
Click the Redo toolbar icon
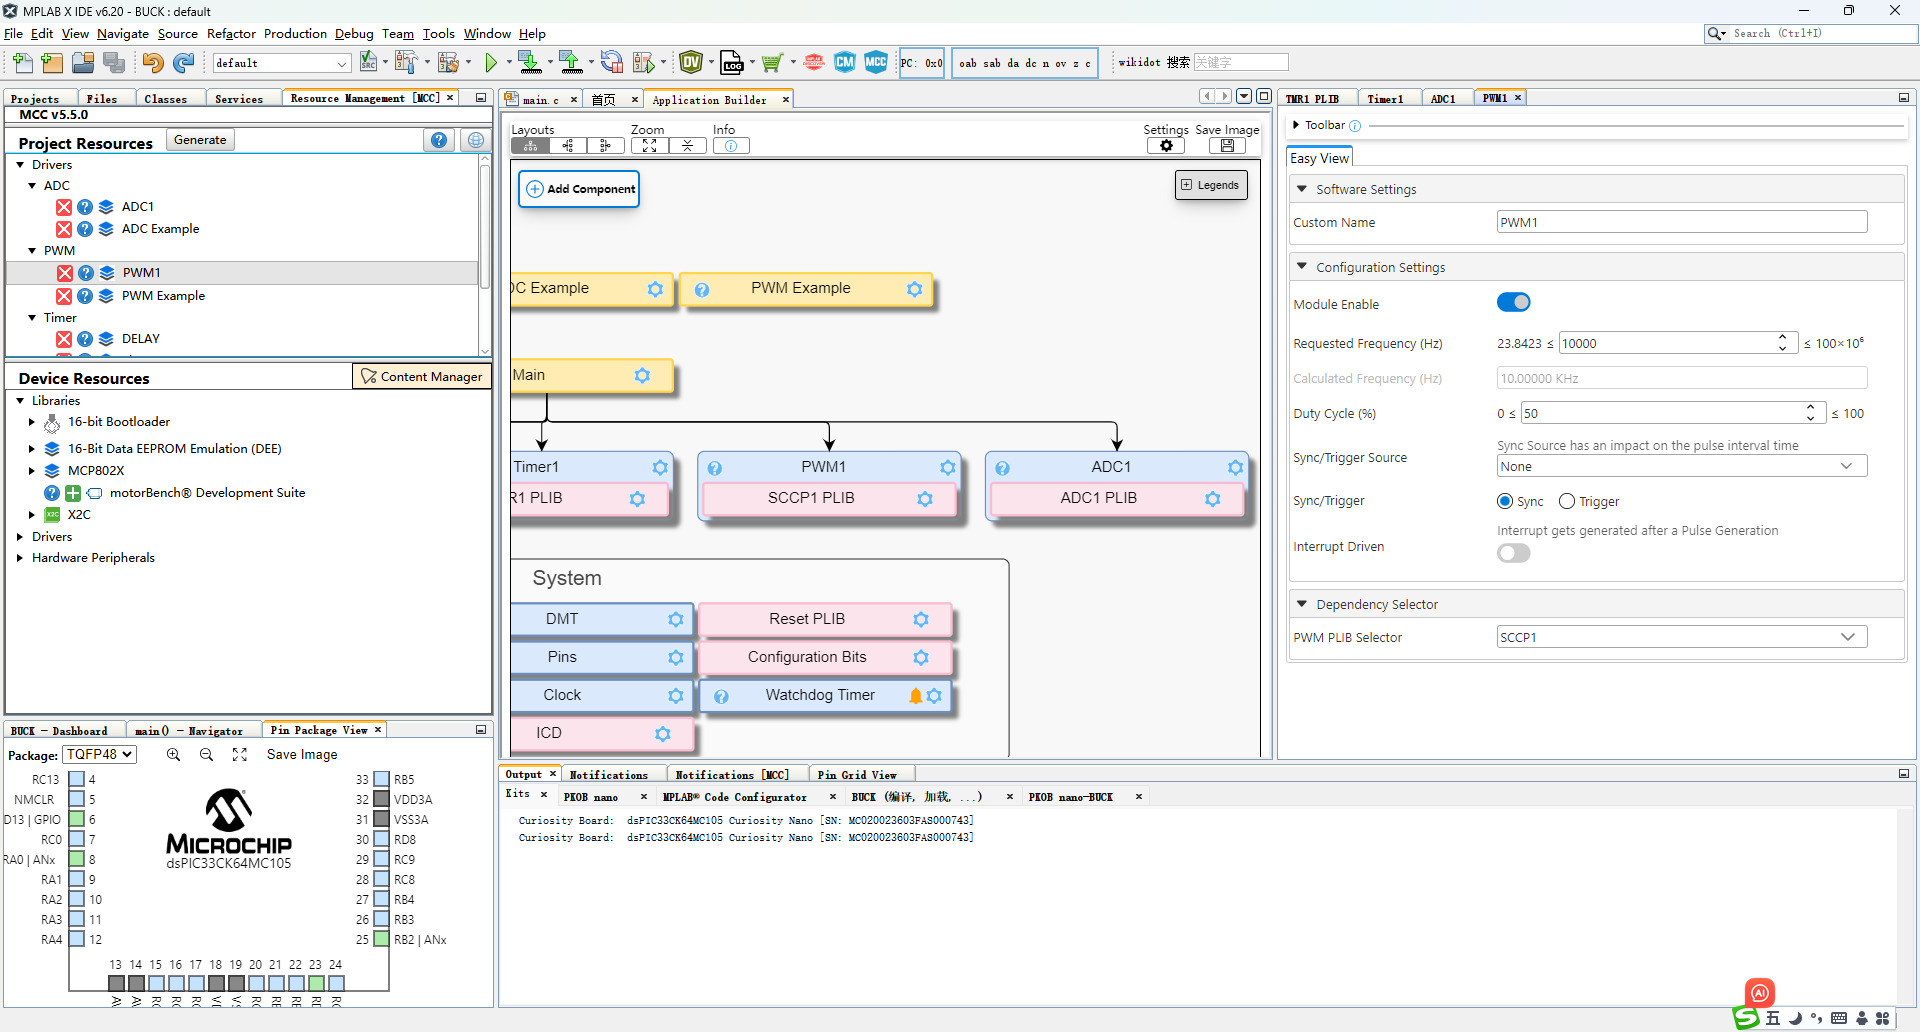[x=183, y=63]
